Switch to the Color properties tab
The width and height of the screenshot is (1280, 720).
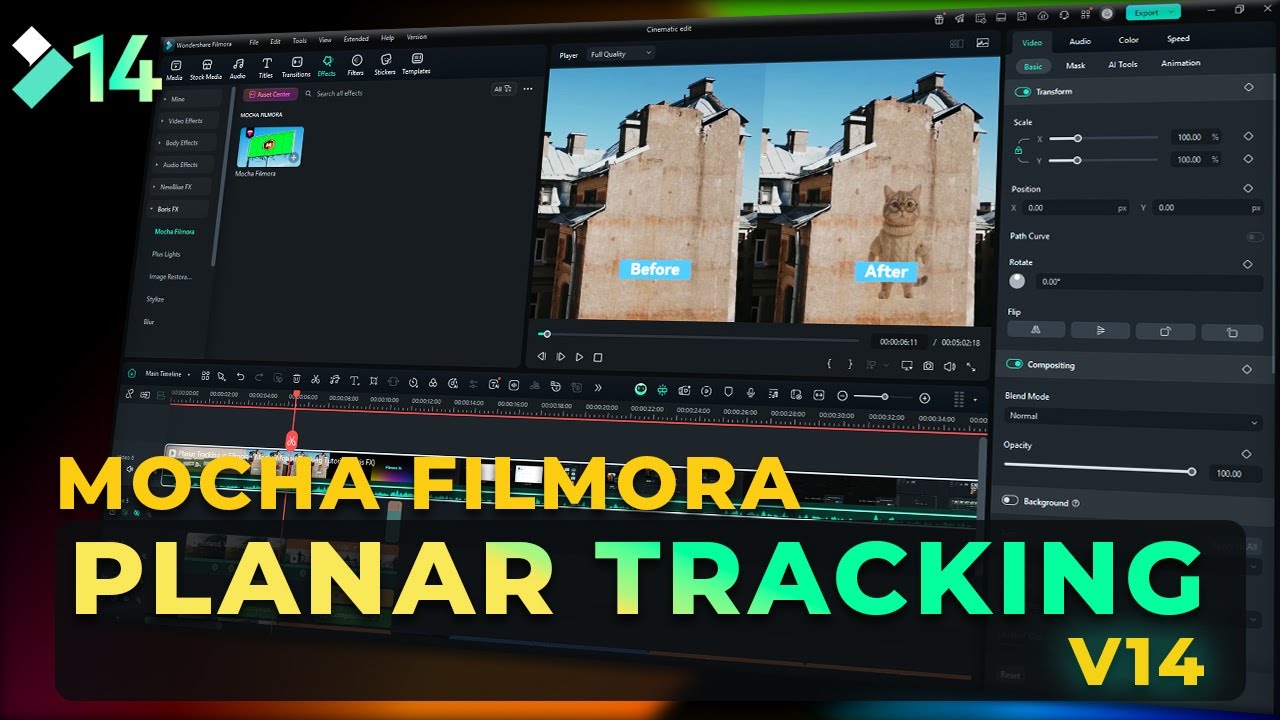(1128, 40)
